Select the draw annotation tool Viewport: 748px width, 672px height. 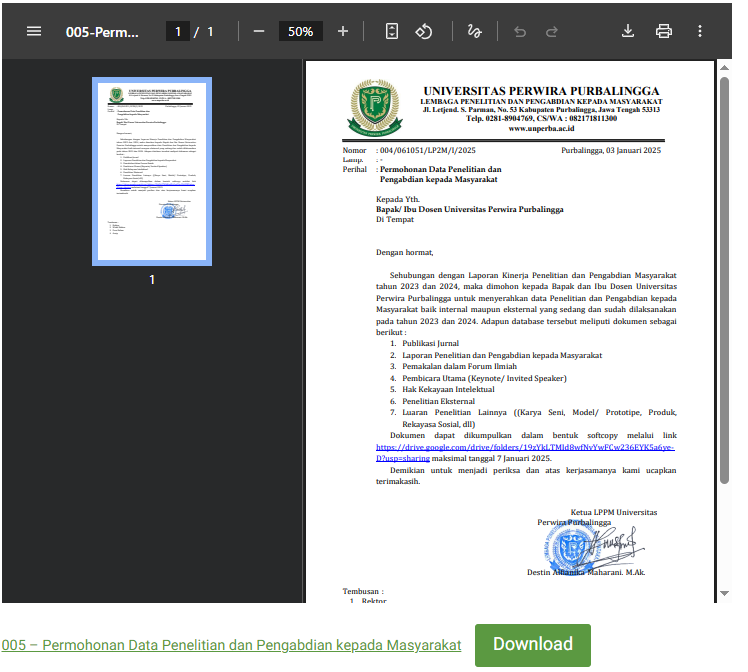[474, 31]
